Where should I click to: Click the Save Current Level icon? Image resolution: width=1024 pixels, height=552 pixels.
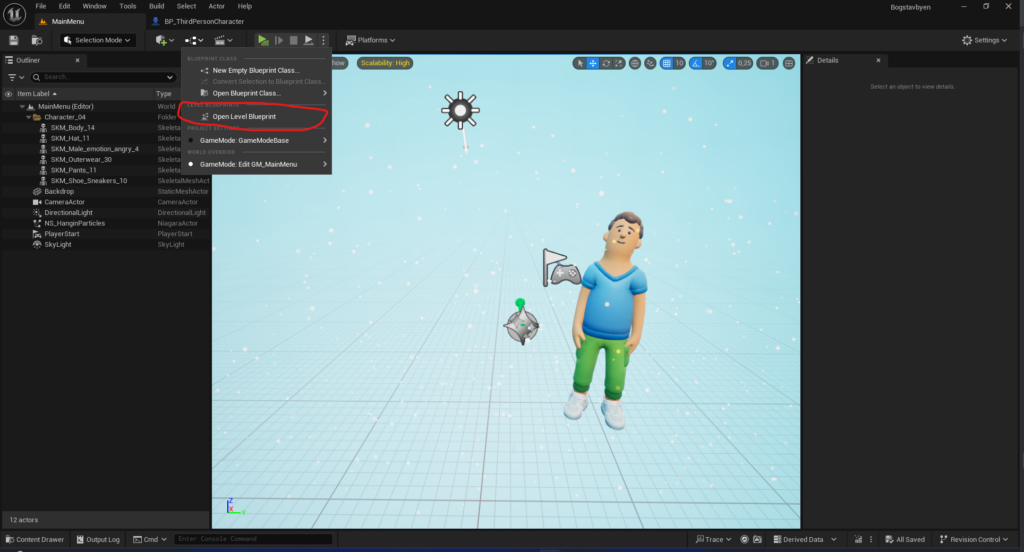(x=14, y=40)
